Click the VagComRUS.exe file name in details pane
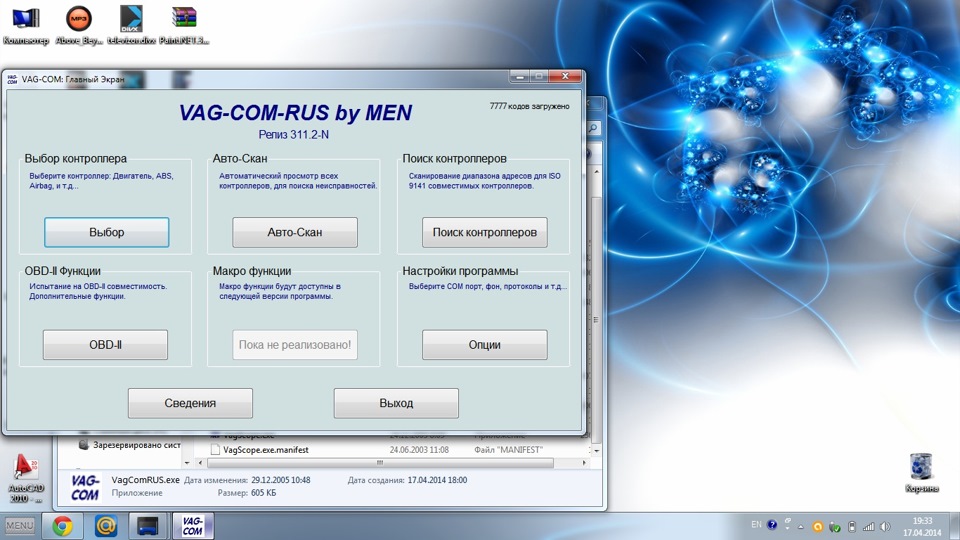 click(145, 480)
